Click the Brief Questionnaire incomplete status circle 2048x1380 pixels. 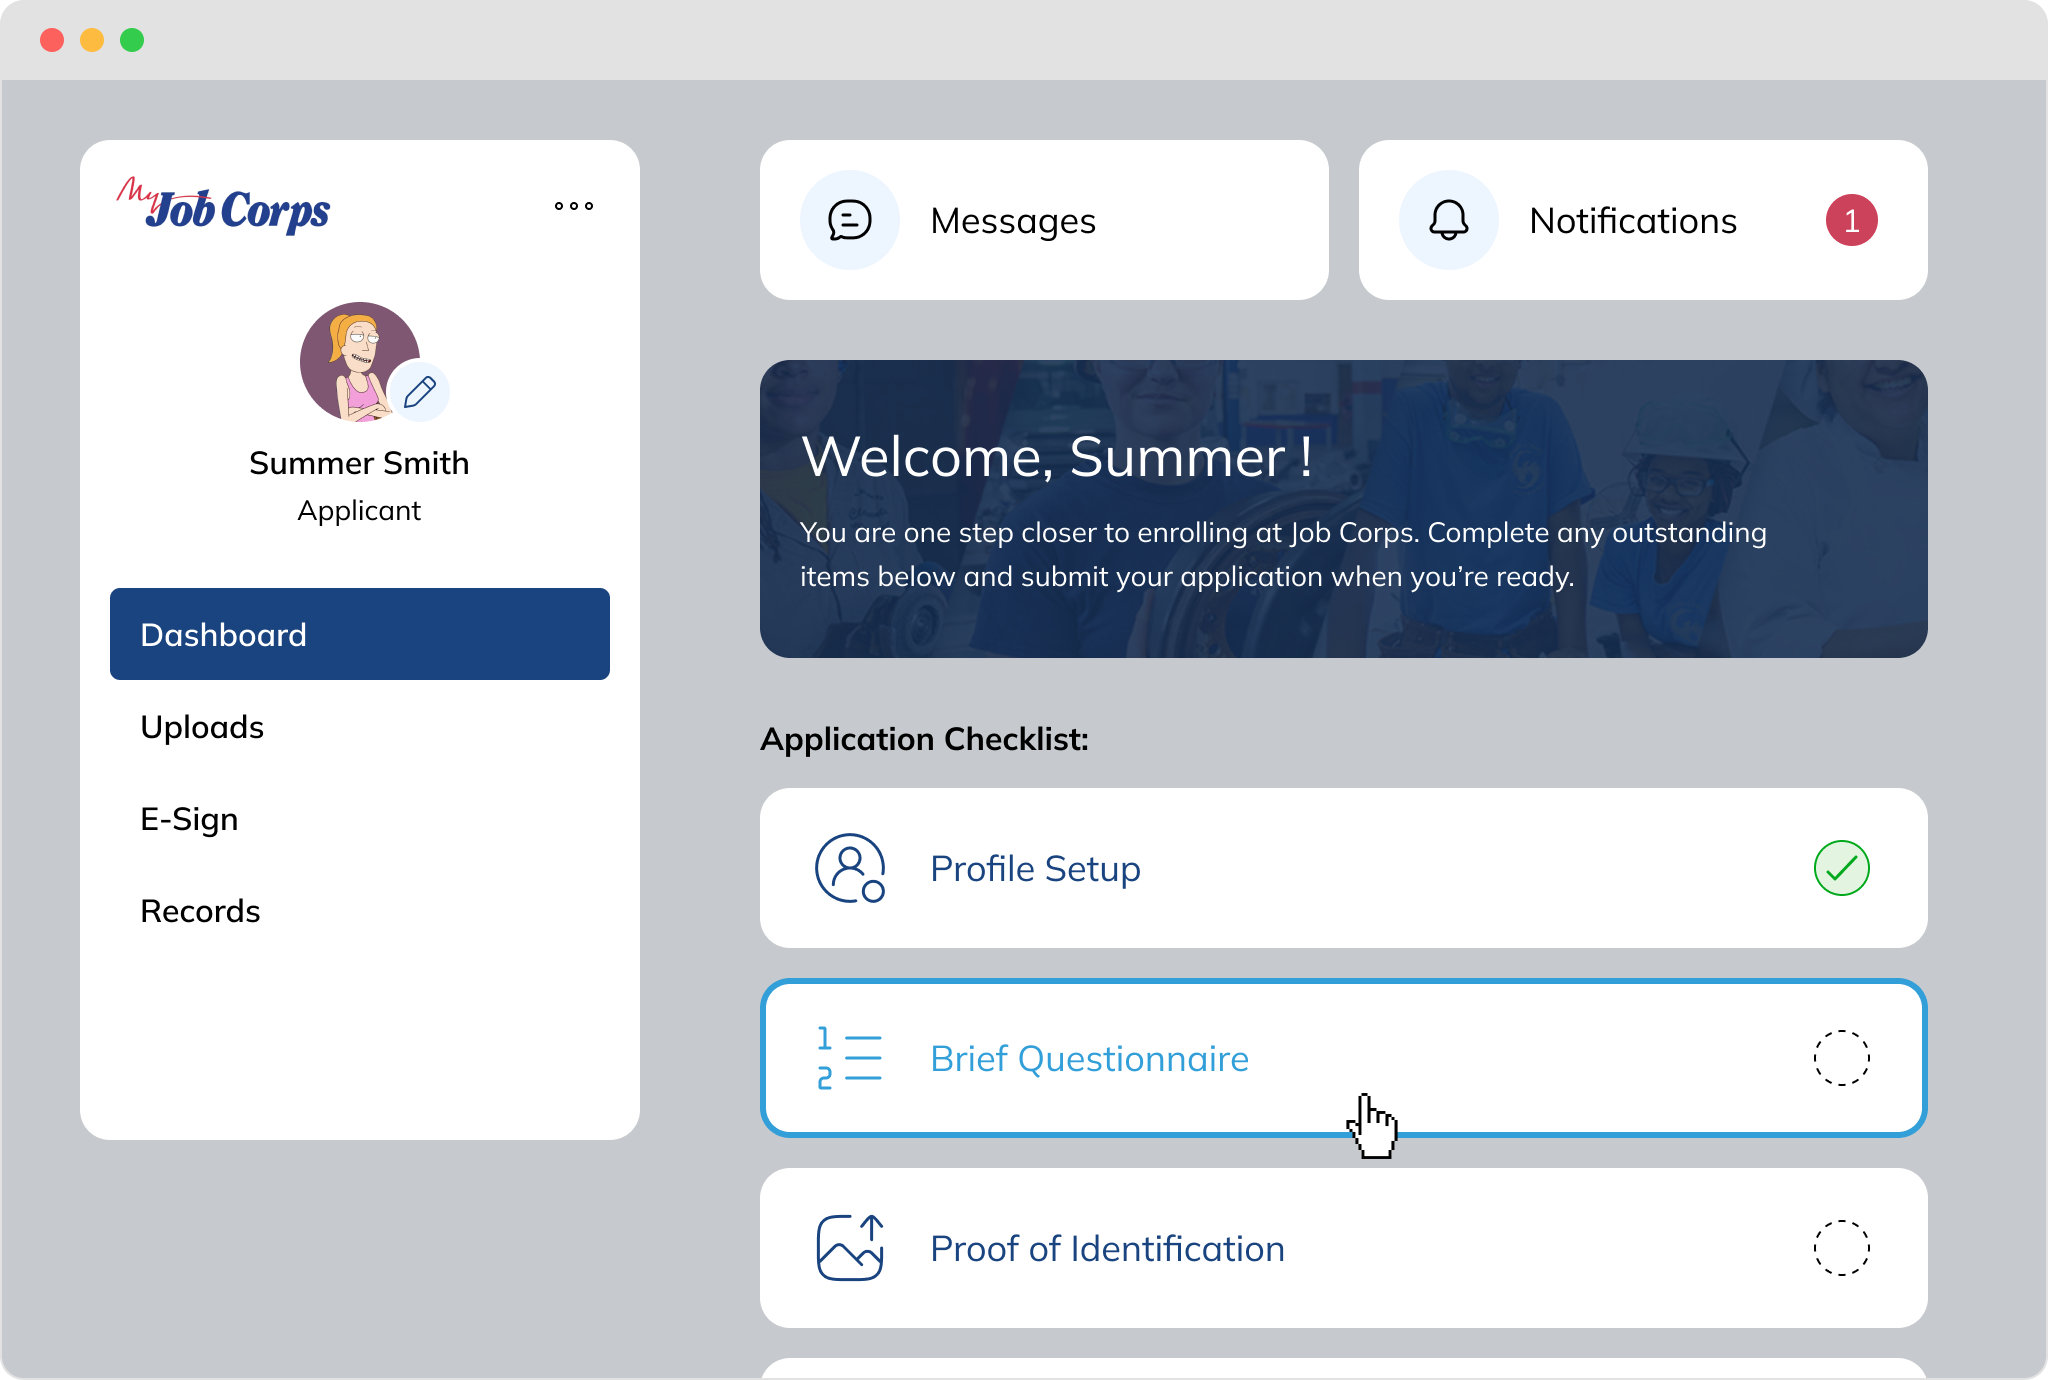[1842, 1058]
